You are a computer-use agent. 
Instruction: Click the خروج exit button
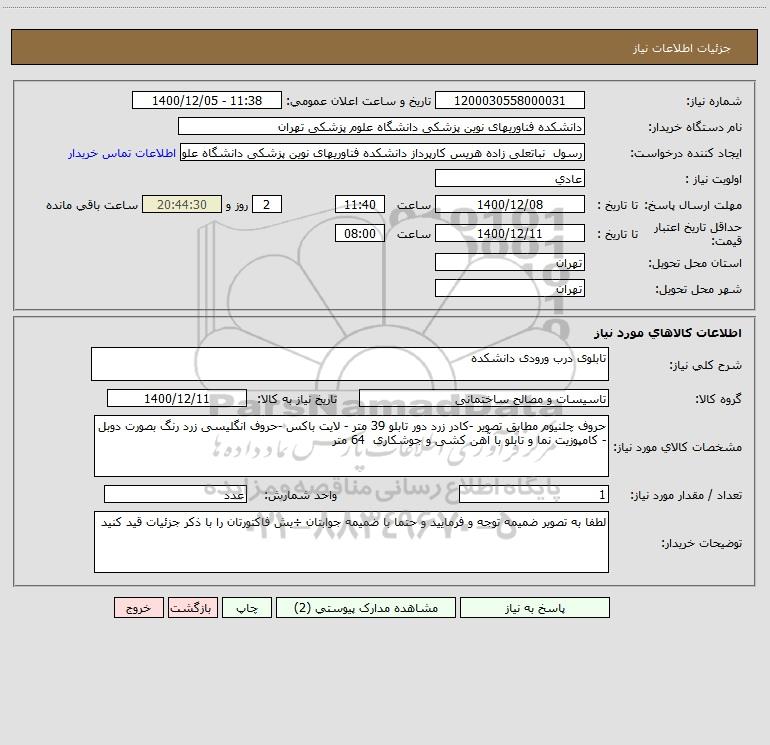(138, 607)
